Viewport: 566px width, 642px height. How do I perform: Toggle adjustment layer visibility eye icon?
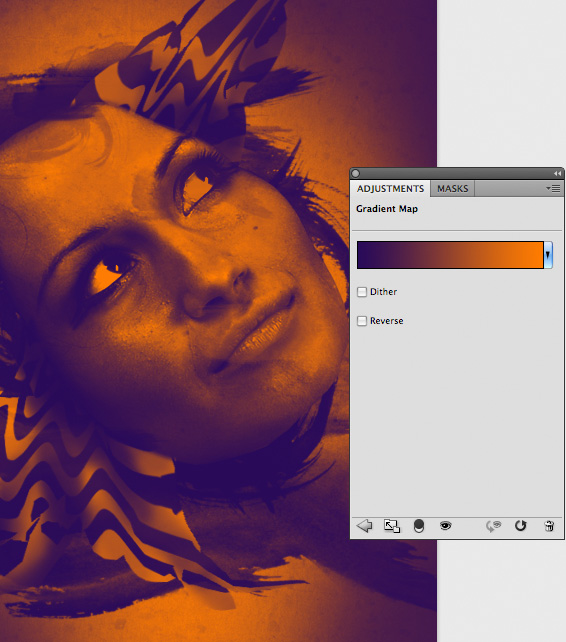click(446, 526)
